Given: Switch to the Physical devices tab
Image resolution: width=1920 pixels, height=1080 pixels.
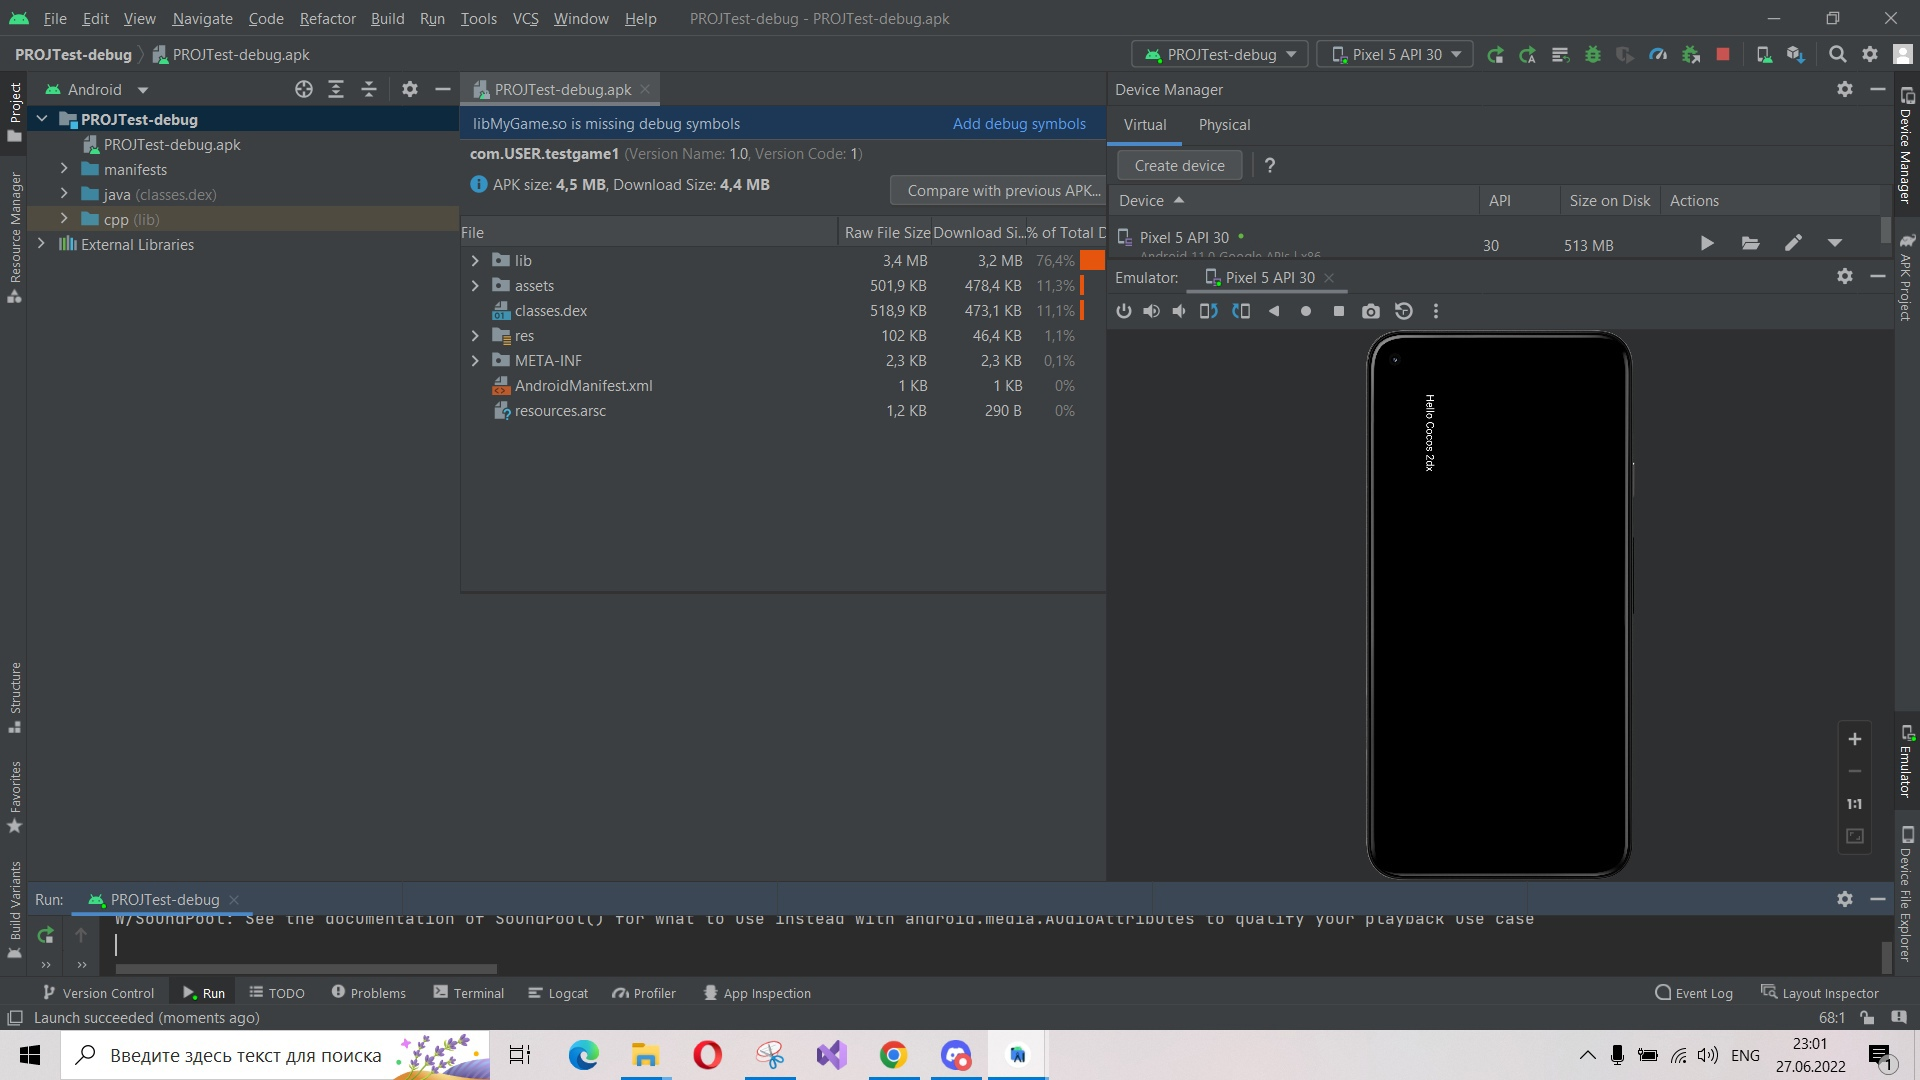Looking at the screenshot, I should [x=1224, y=125].
